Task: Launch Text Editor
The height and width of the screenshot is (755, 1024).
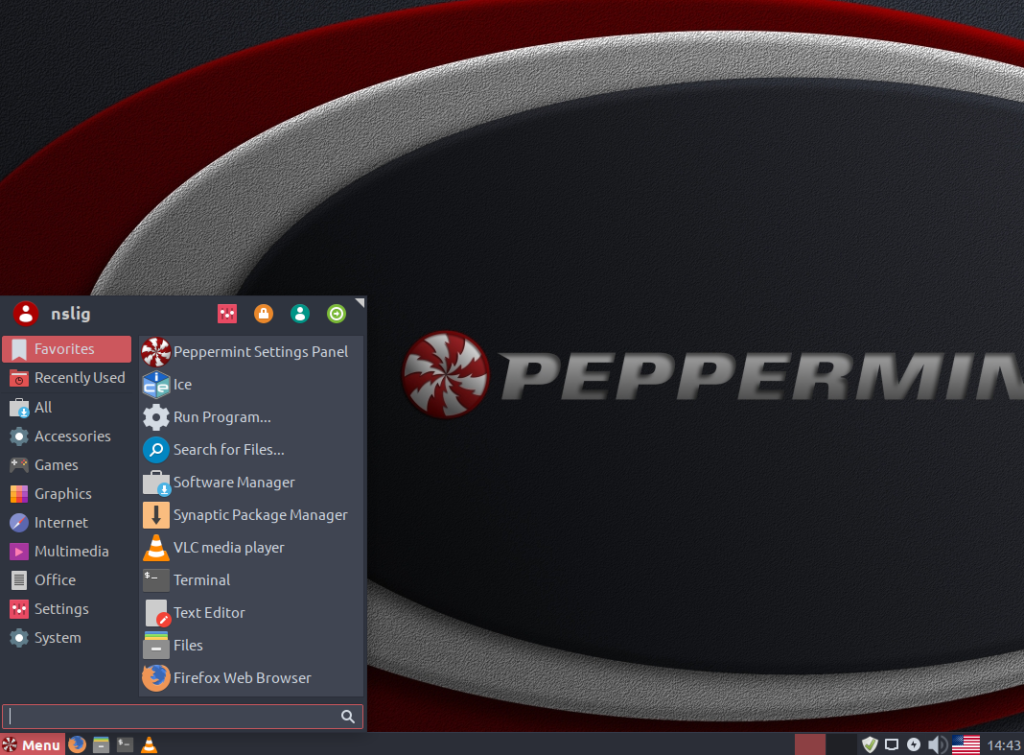Action: [251, 613]
